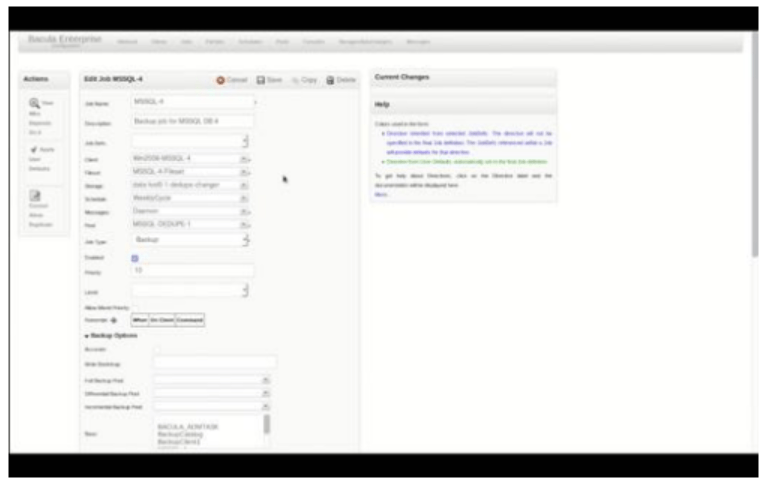
Task: Click the On Client Runscript column button
Action: pyautogui.click(x=162, y=320)
